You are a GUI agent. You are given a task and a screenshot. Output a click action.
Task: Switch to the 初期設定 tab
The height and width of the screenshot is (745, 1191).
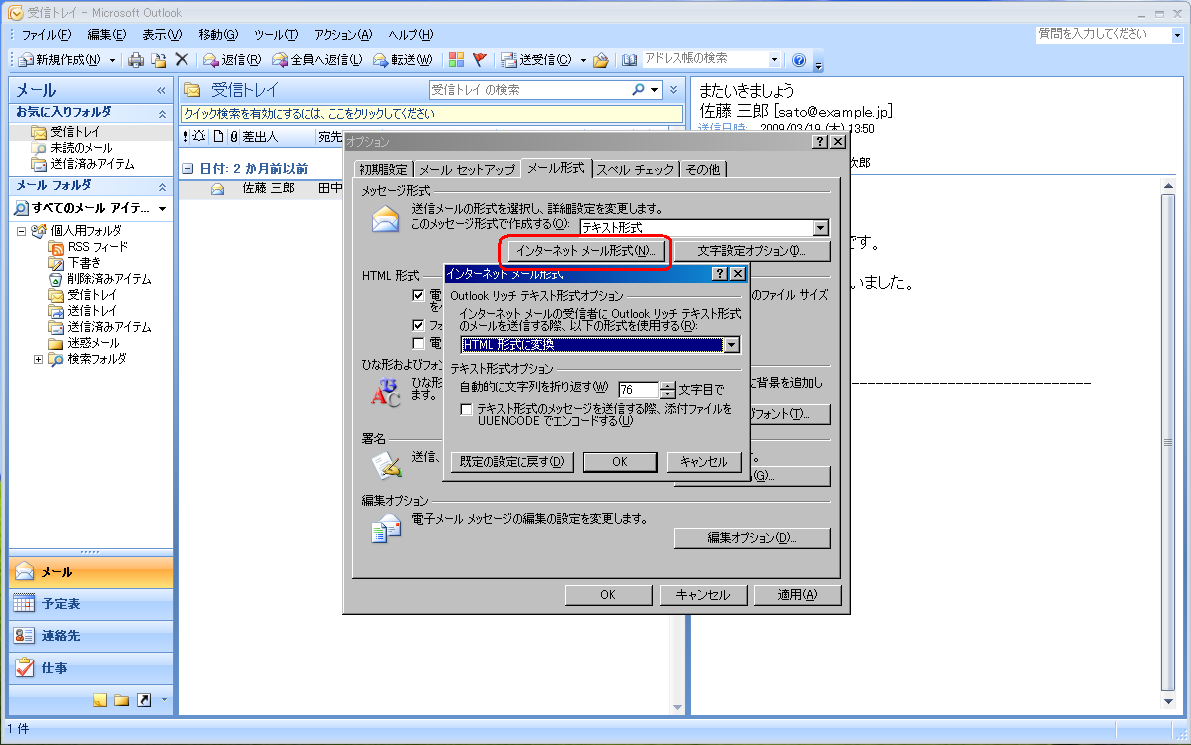pos(384,169)
